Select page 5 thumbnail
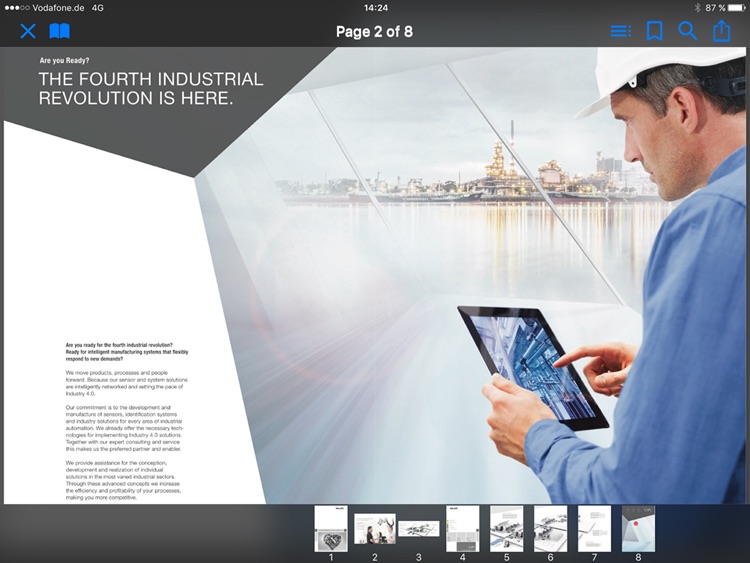This screenshot has width=750, height=563. (x=507, y=529)
